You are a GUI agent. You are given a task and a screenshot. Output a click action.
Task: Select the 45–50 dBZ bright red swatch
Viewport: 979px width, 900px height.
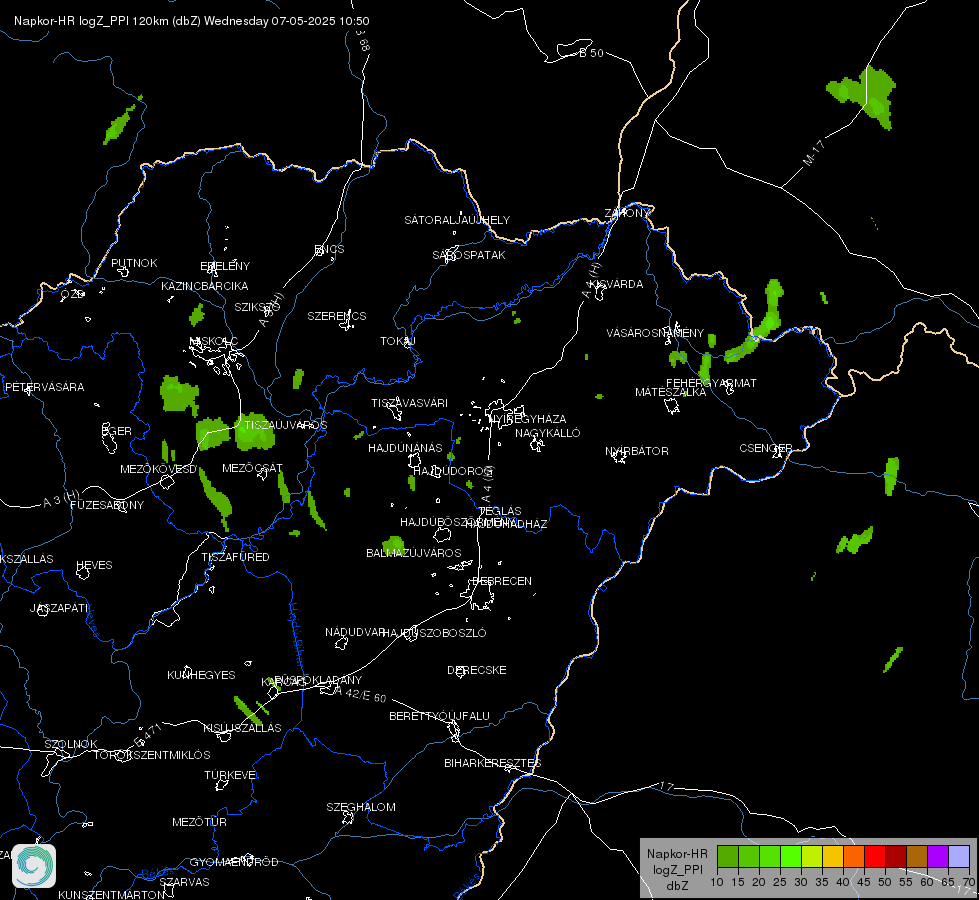tap(875, 857)
